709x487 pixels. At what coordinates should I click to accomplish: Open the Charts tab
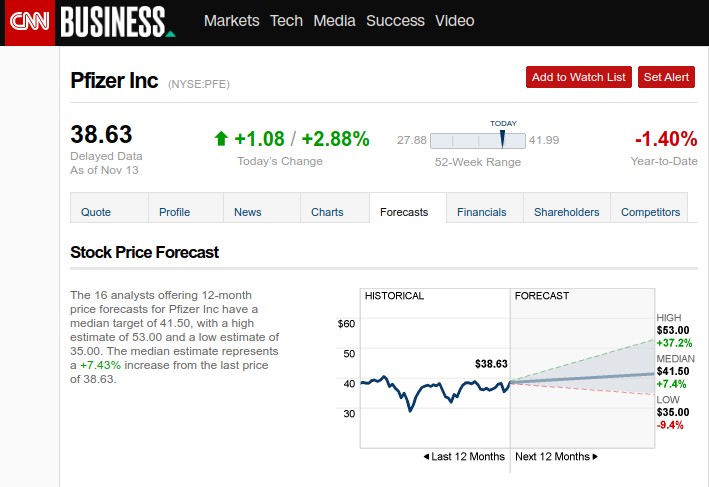click(327, 212)
